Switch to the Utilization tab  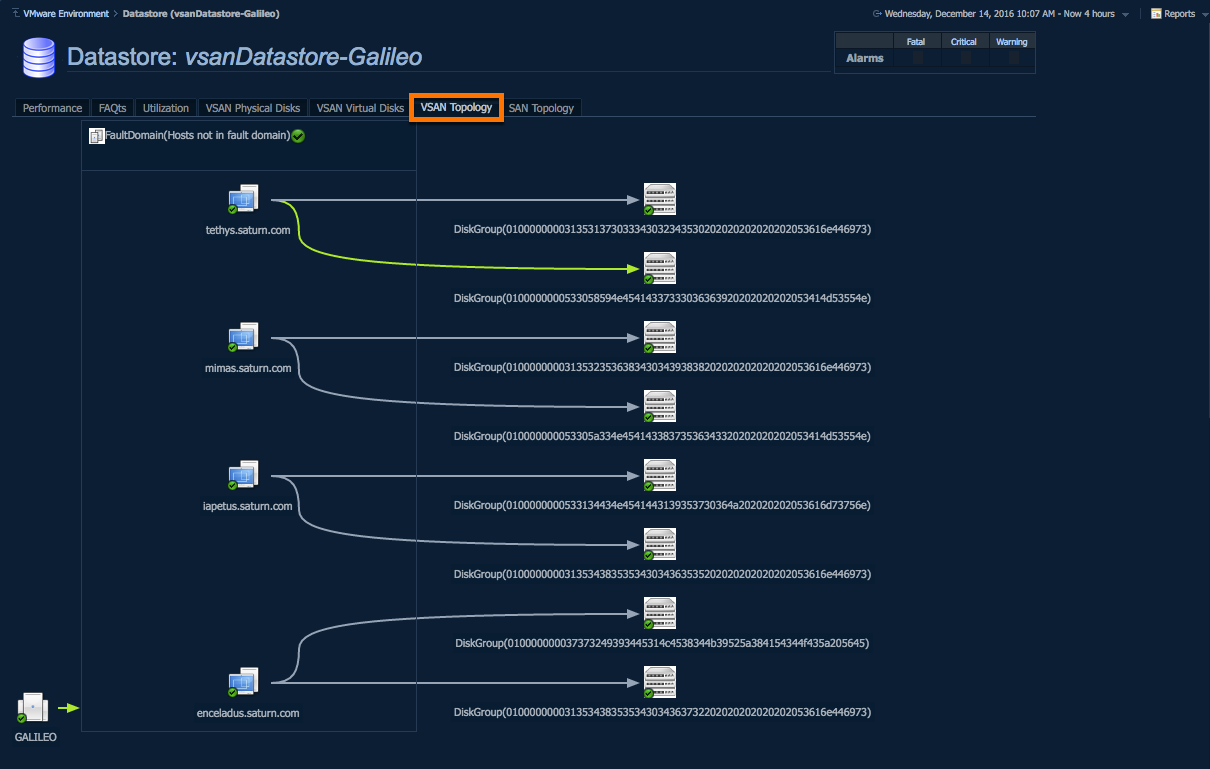click(166, 108)
